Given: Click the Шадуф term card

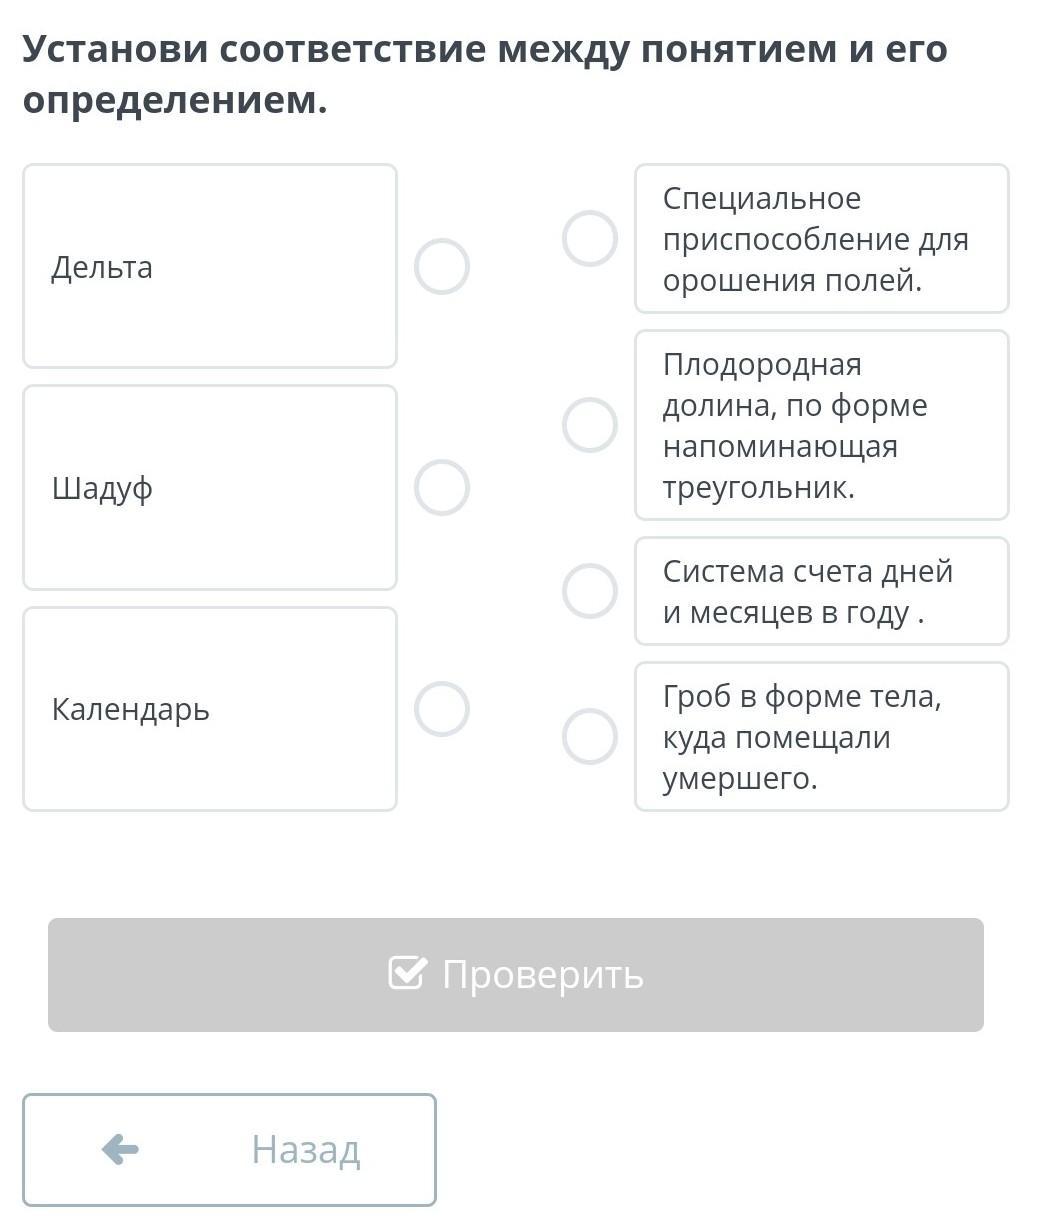Looking at the screenshot, I should 210,488.
